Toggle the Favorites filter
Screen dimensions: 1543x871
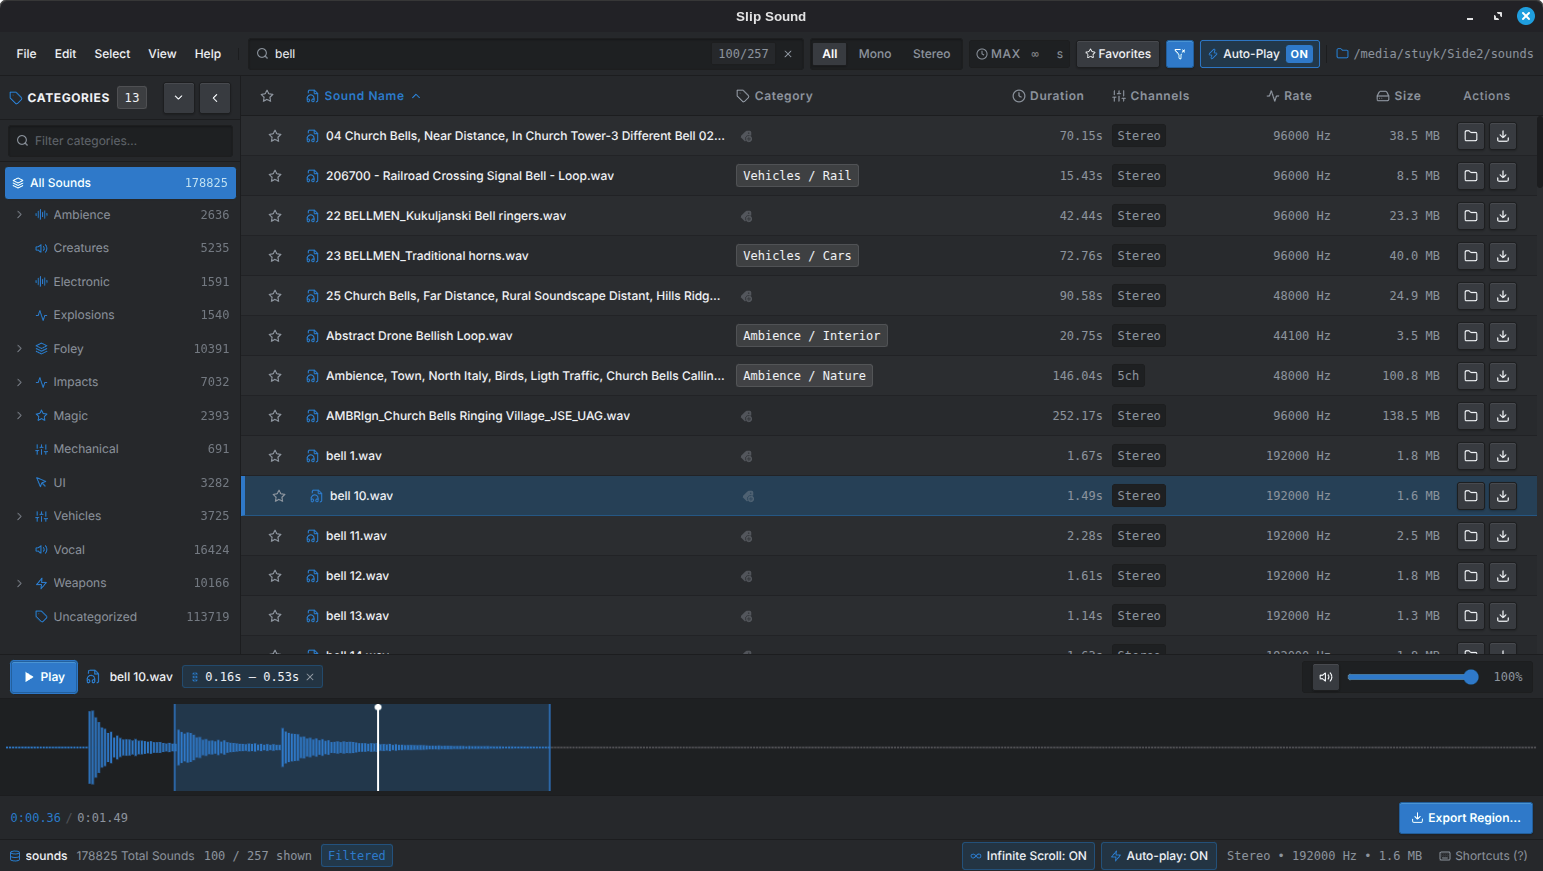click(x=1118, y=54)
